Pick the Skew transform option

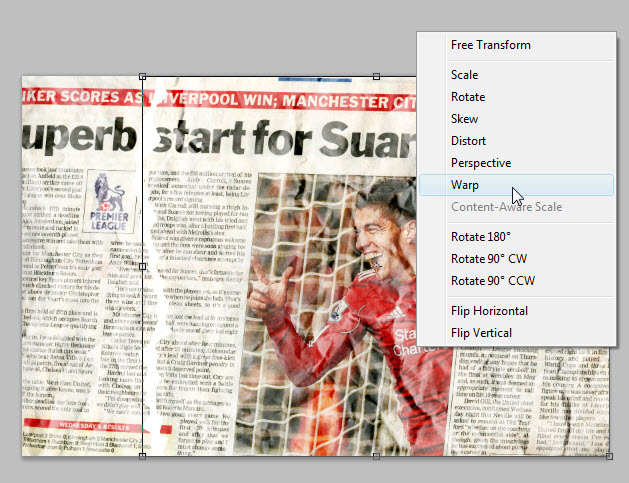[516, 119]
